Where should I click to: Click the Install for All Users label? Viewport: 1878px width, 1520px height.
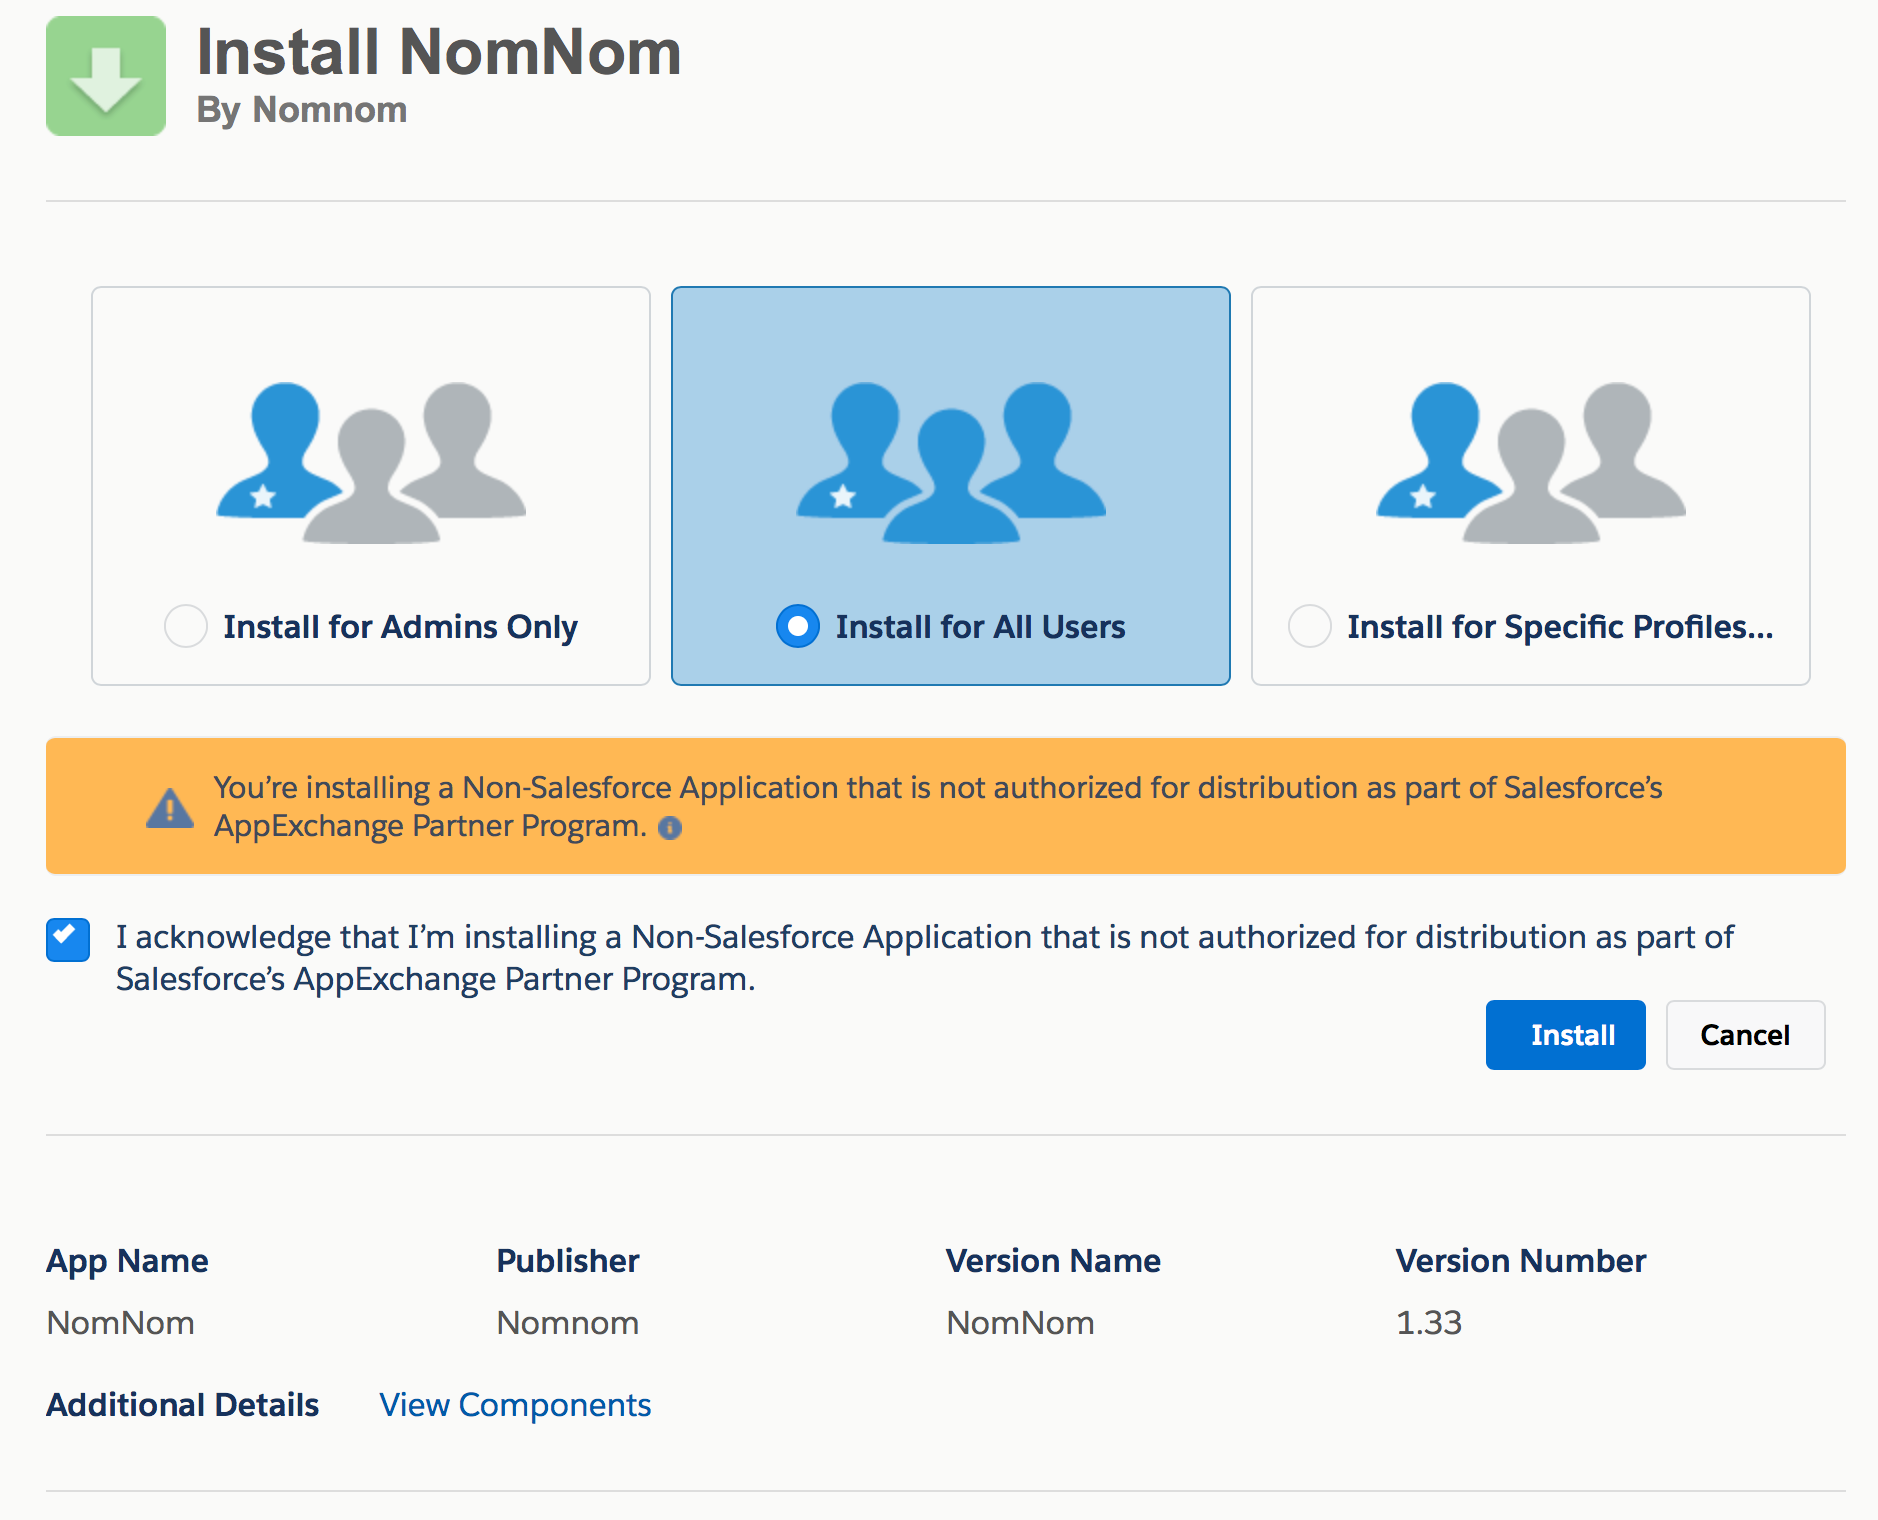(x=980, y=627)
